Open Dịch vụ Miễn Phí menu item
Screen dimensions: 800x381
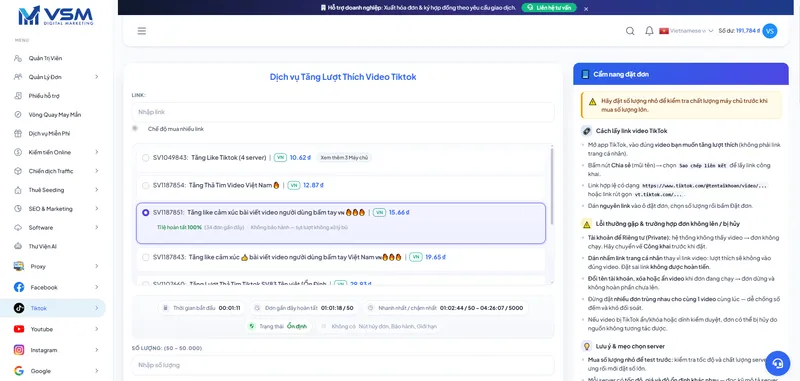(53, 134)
